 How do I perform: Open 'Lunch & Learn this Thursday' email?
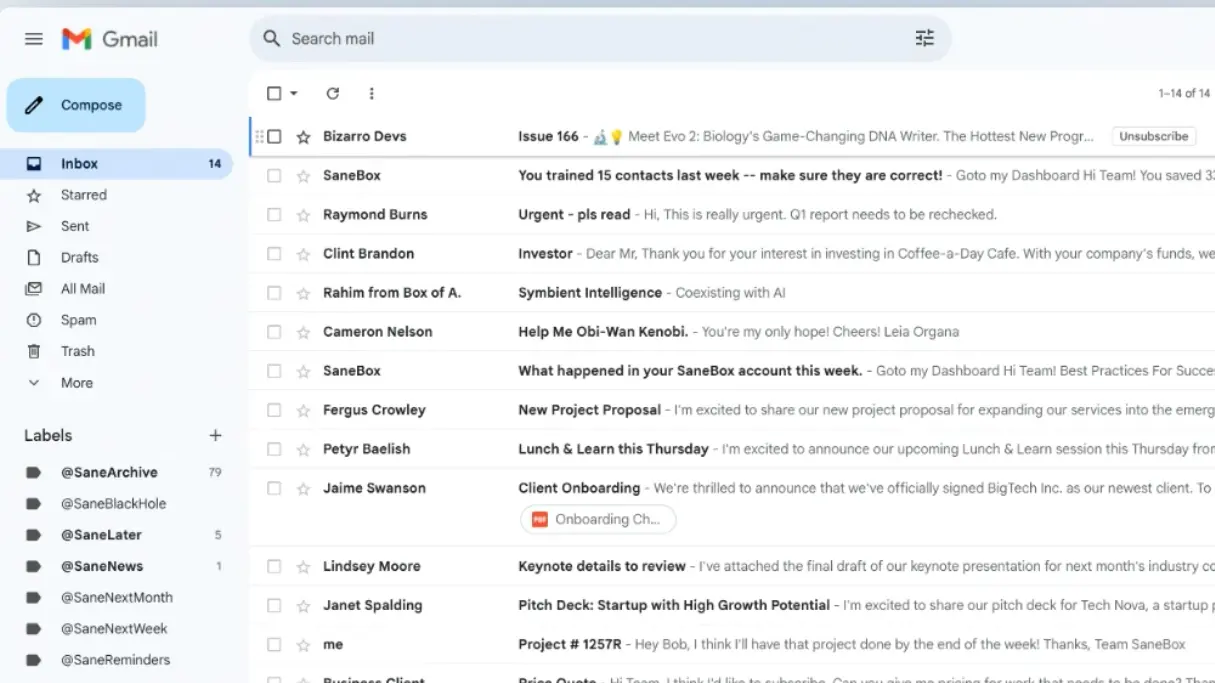731,448
